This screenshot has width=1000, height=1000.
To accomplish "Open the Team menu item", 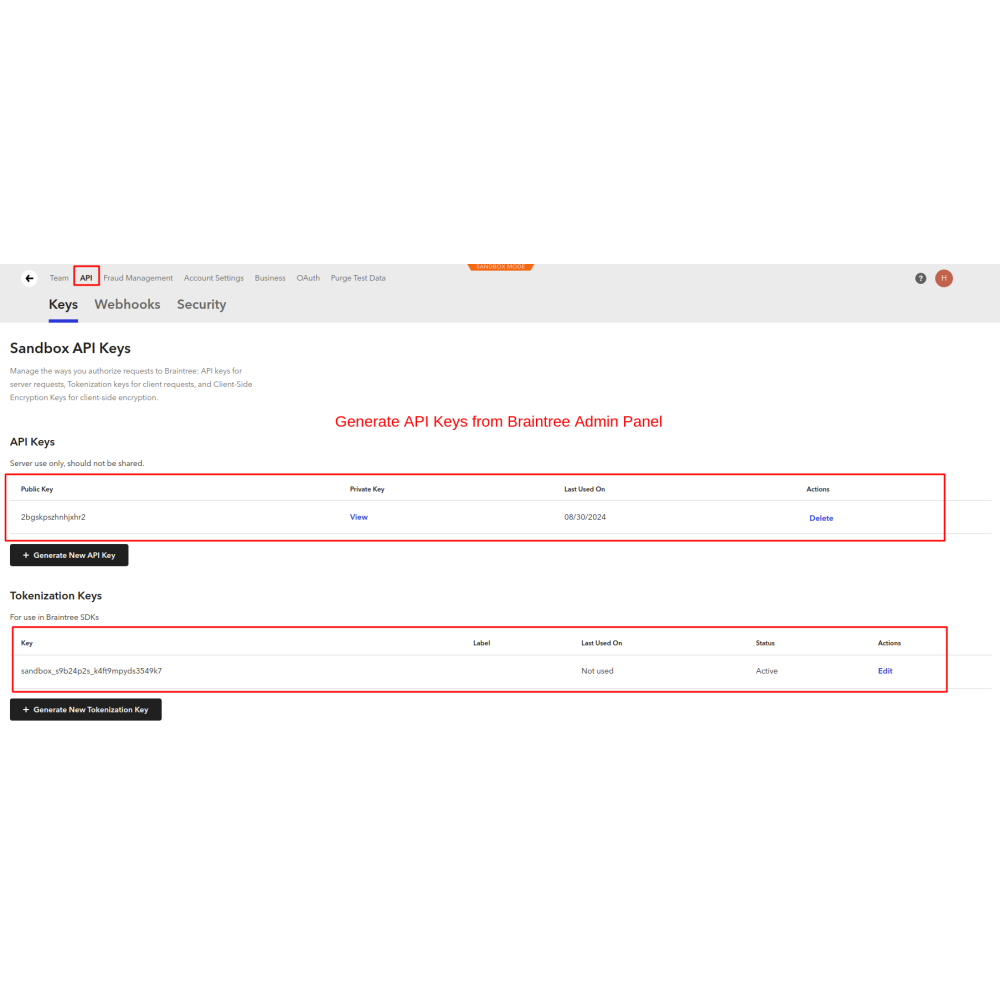I will pos(59,278).
